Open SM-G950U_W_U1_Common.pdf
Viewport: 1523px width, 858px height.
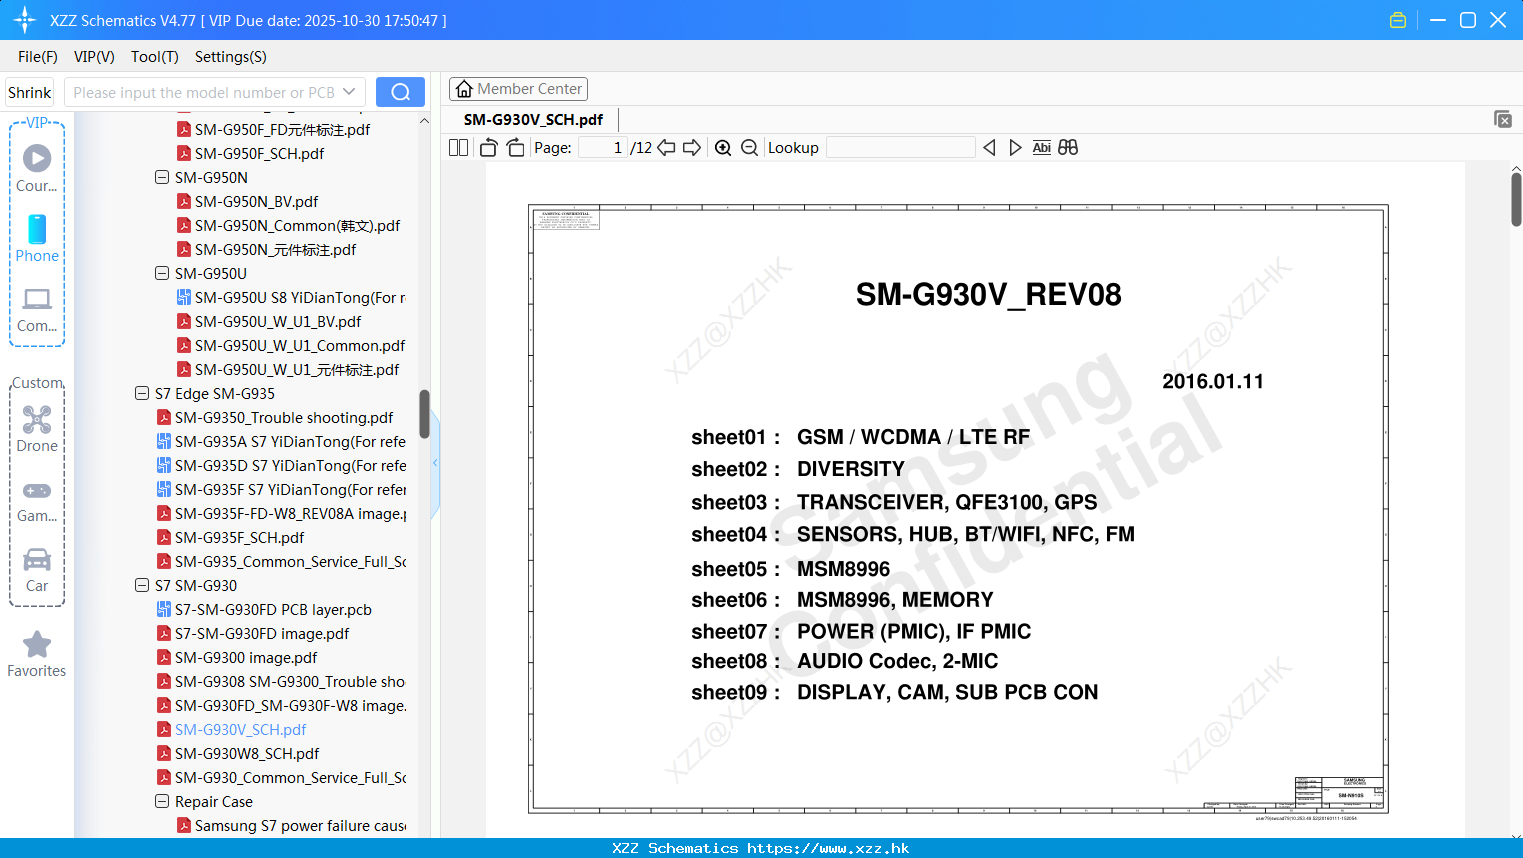point(291,345)
